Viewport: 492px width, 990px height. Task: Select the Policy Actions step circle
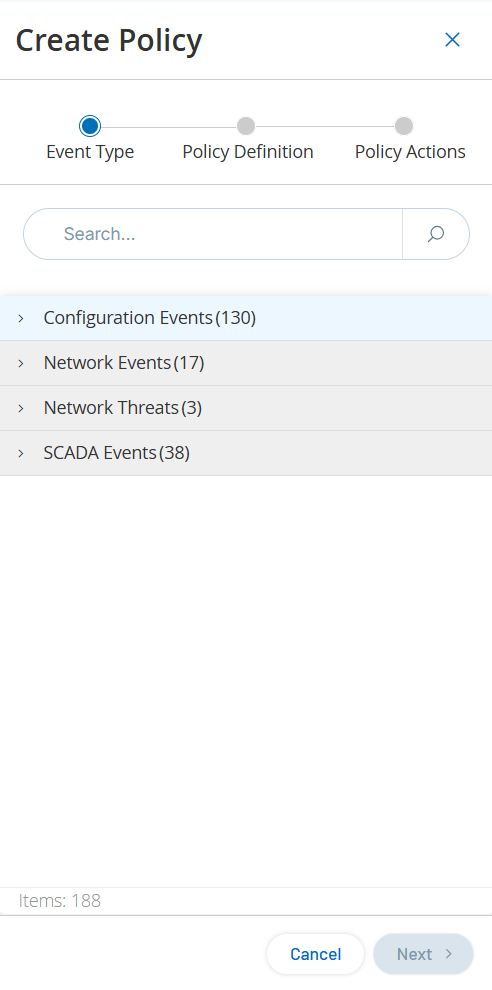404,126
